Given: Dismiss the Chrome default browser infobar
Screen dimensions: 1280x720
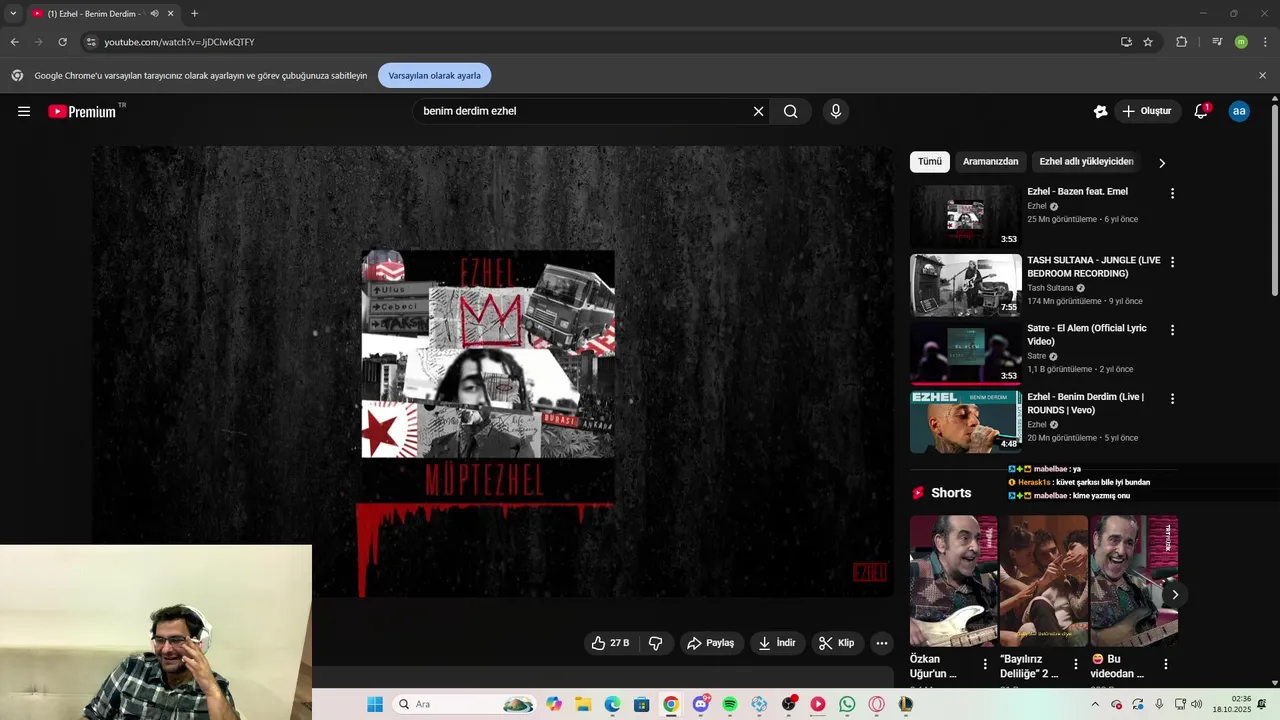Looking at the screenshot, I should tap(1262, 75).
